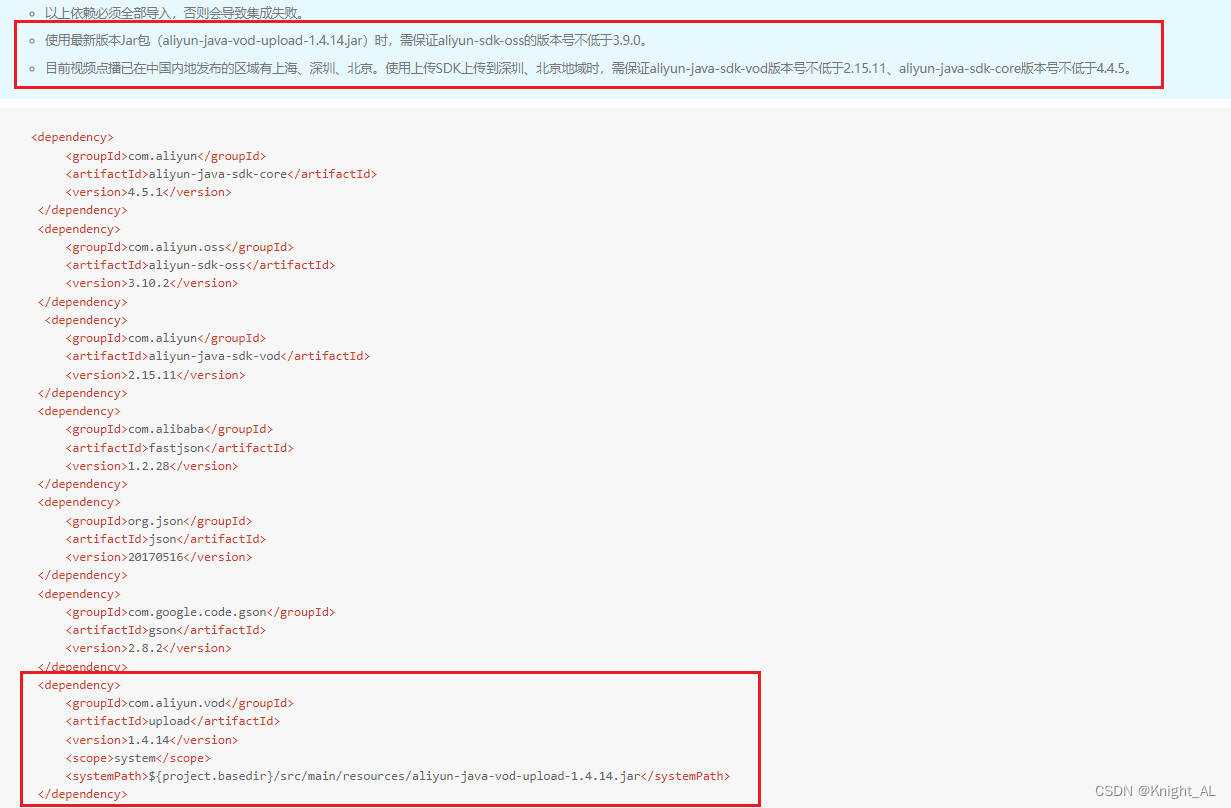Screen dimensions: 1231x808
Task: Select the org.json groupId line
Action: click(x=159, y=521)
